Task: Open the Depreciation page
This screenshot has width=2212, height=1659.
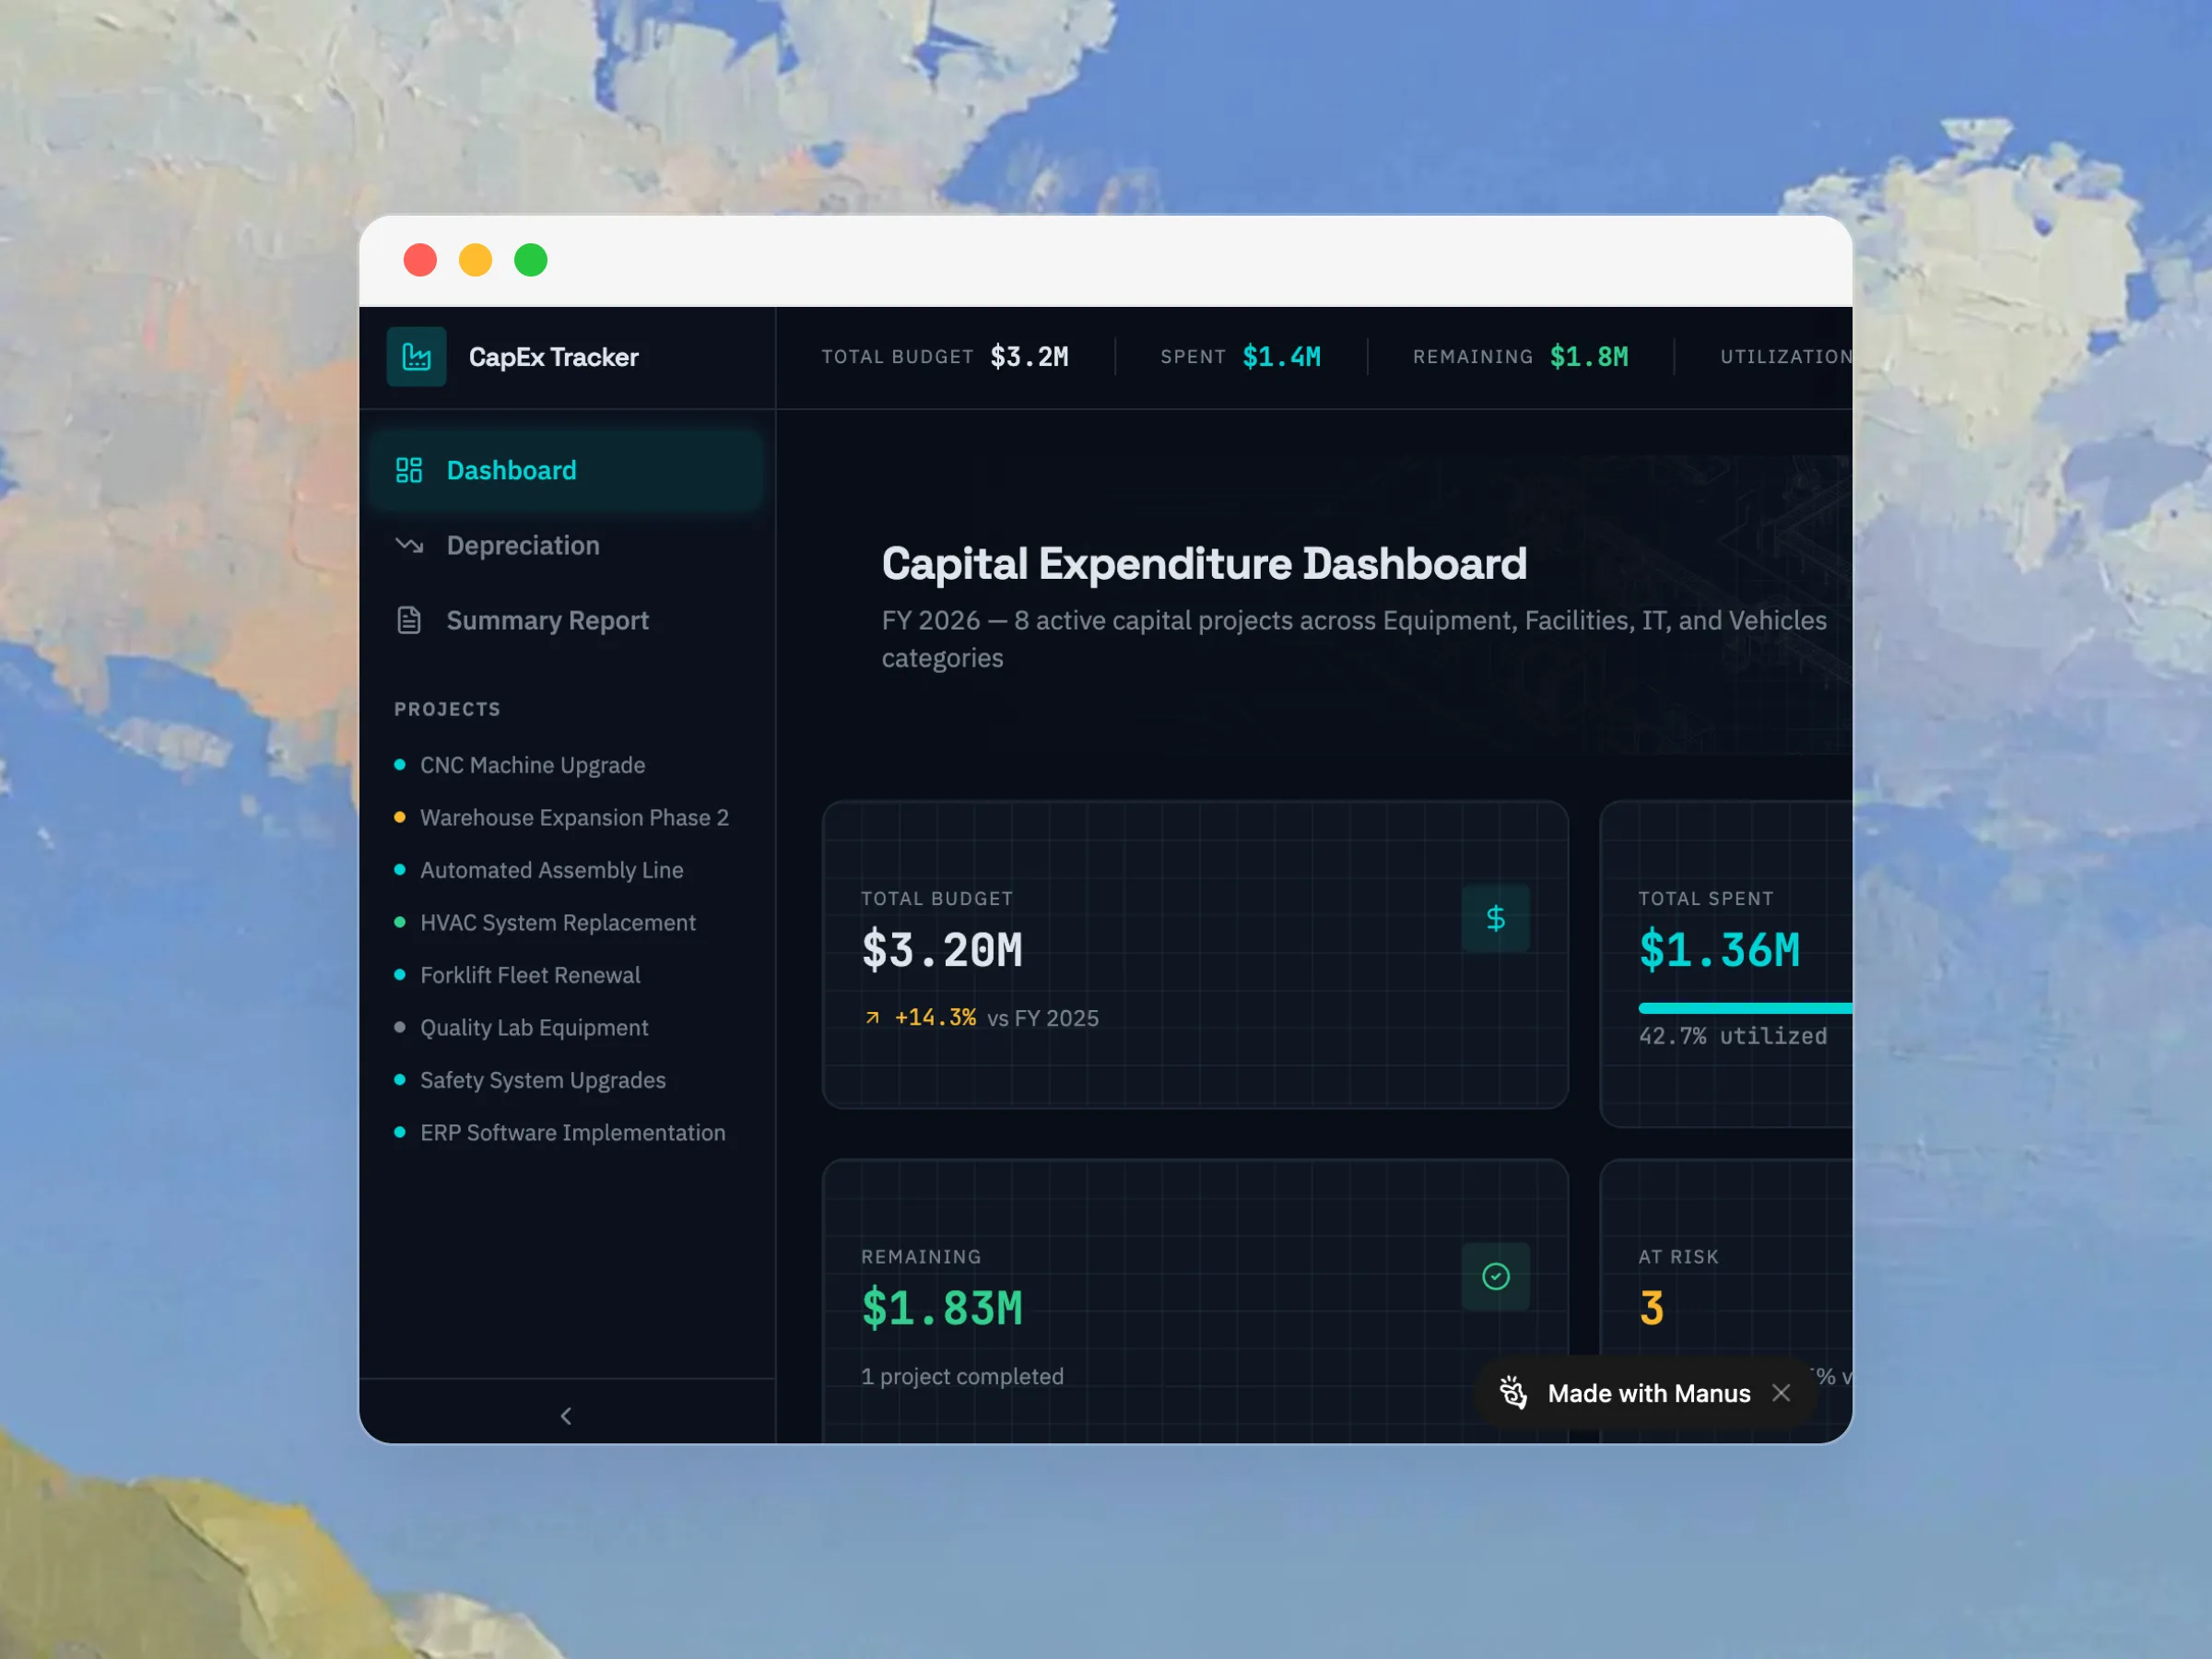Action: [x=523, y=545]
